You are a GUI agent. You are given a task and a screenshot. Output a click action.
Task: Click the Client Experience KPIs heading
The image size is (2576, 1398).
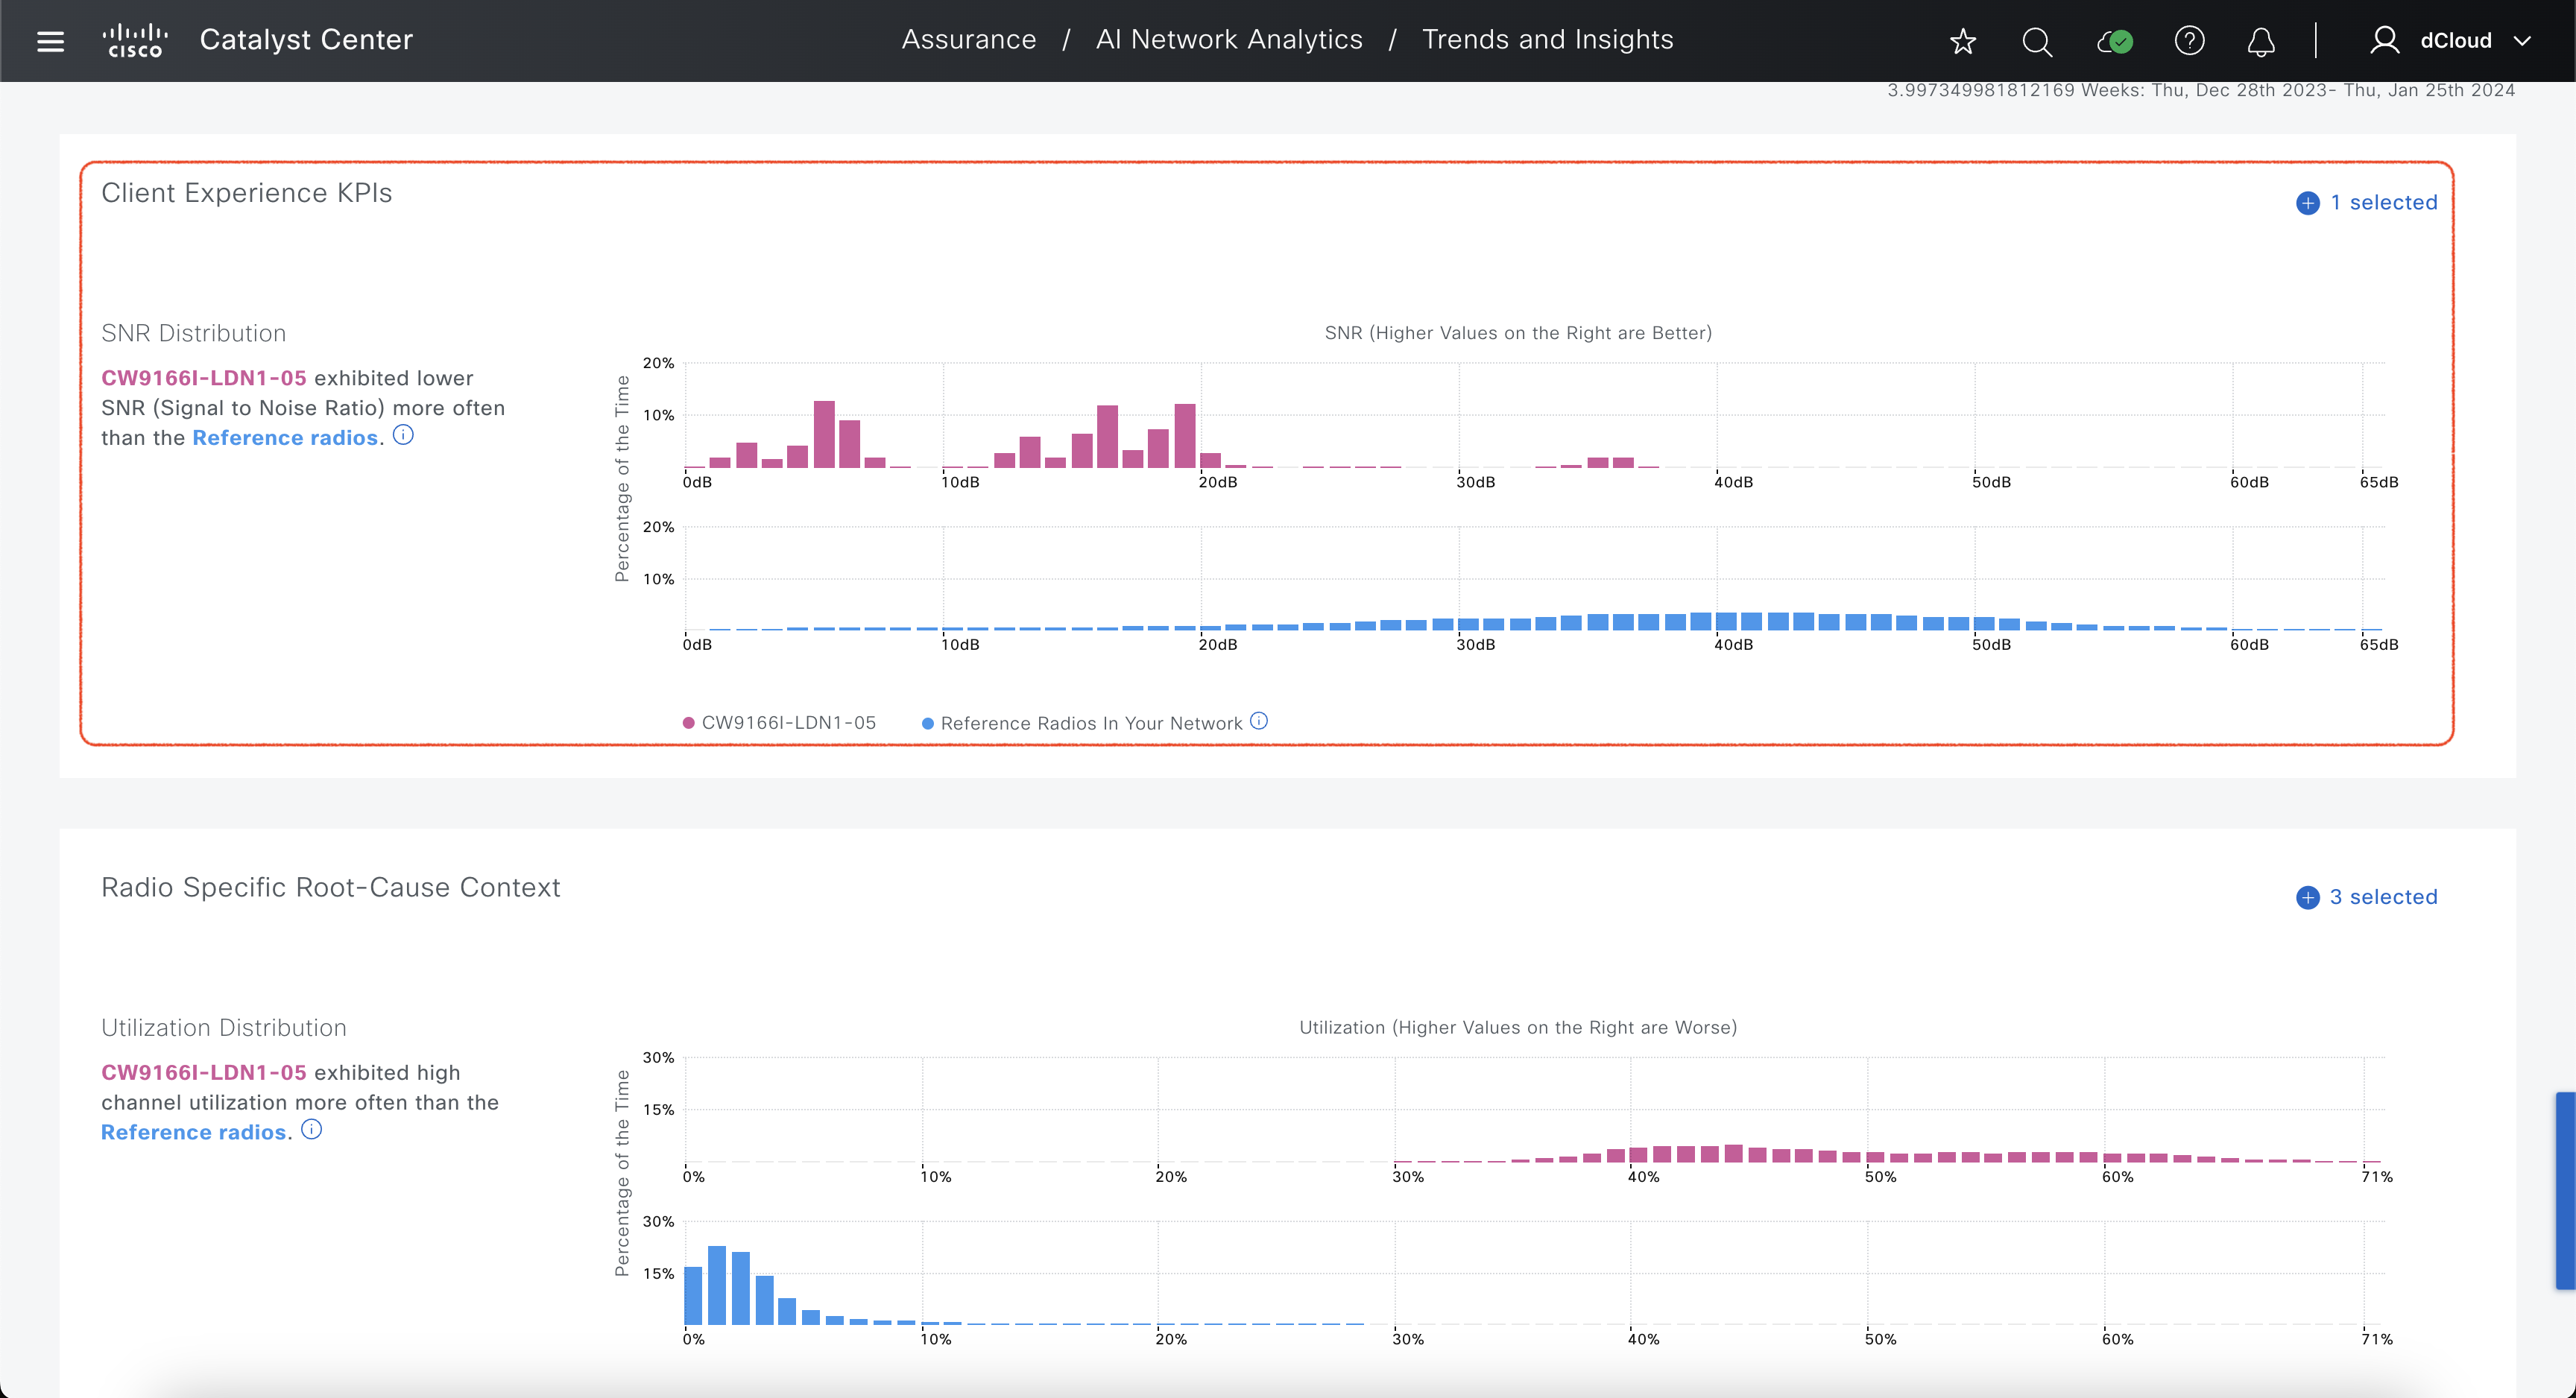pos(246,192)
